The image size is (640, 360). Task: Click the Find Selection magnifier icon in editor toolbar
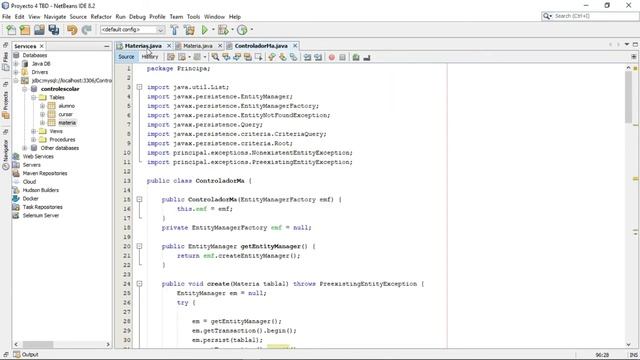215,57
